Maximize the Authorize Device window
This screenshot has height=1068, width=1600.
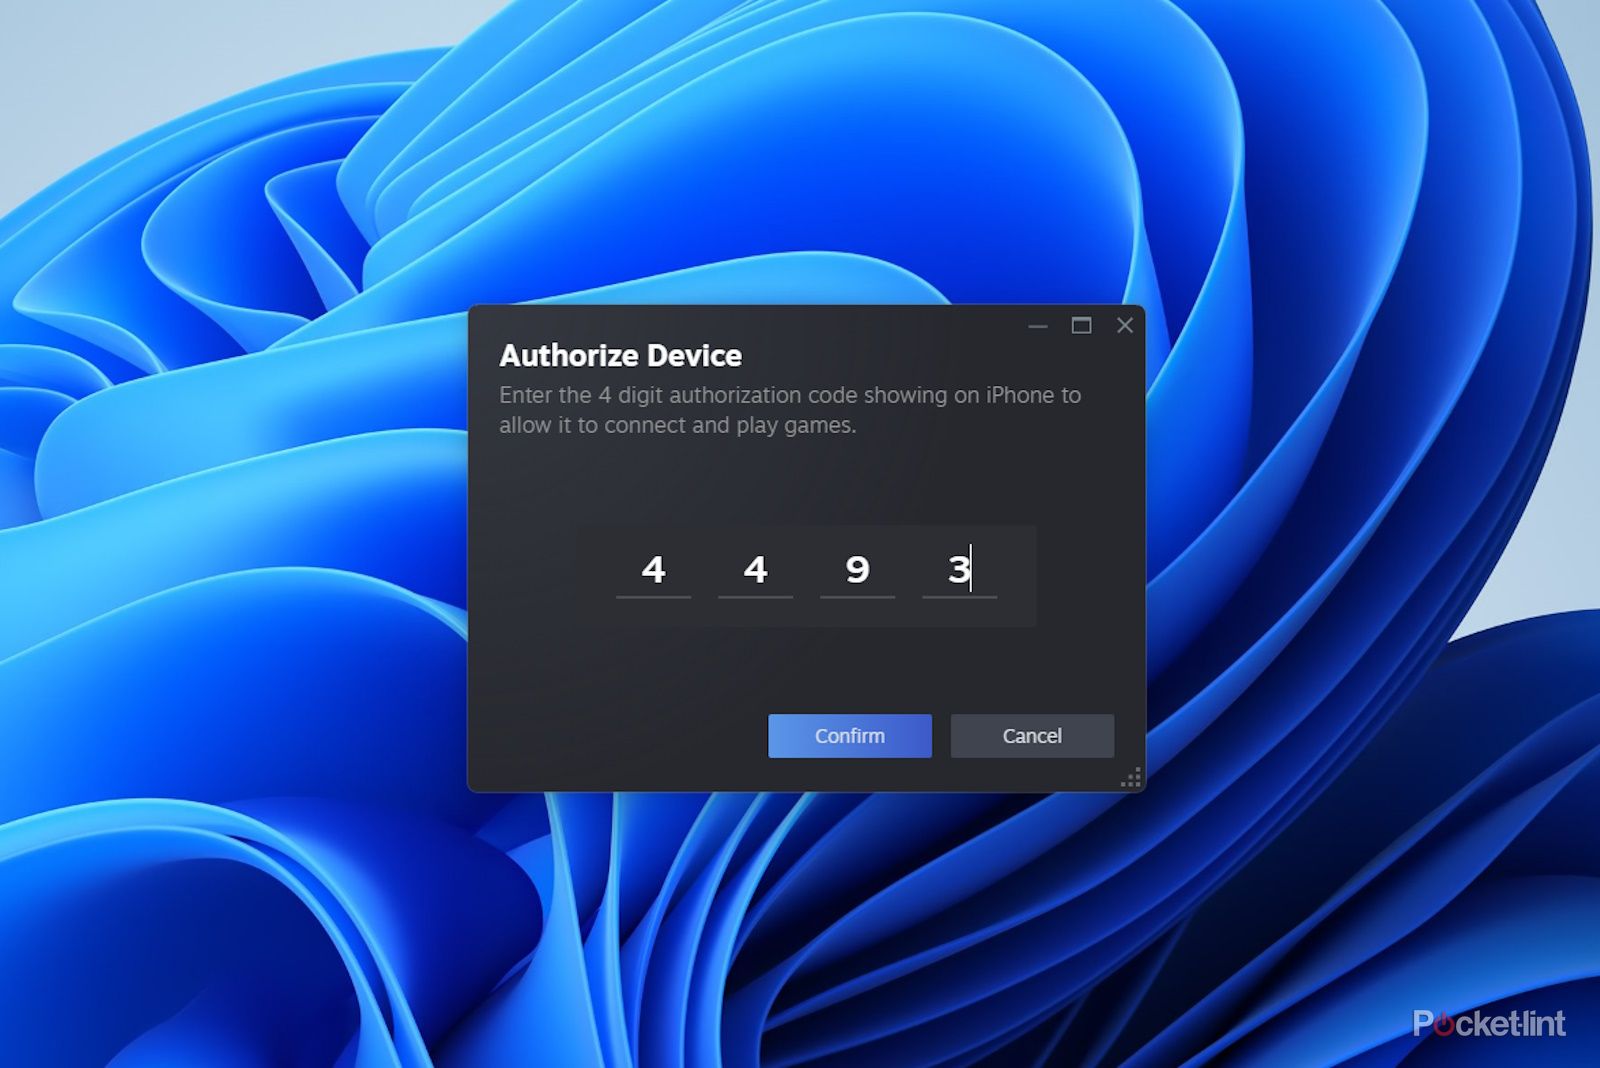tap(1081, 326)
